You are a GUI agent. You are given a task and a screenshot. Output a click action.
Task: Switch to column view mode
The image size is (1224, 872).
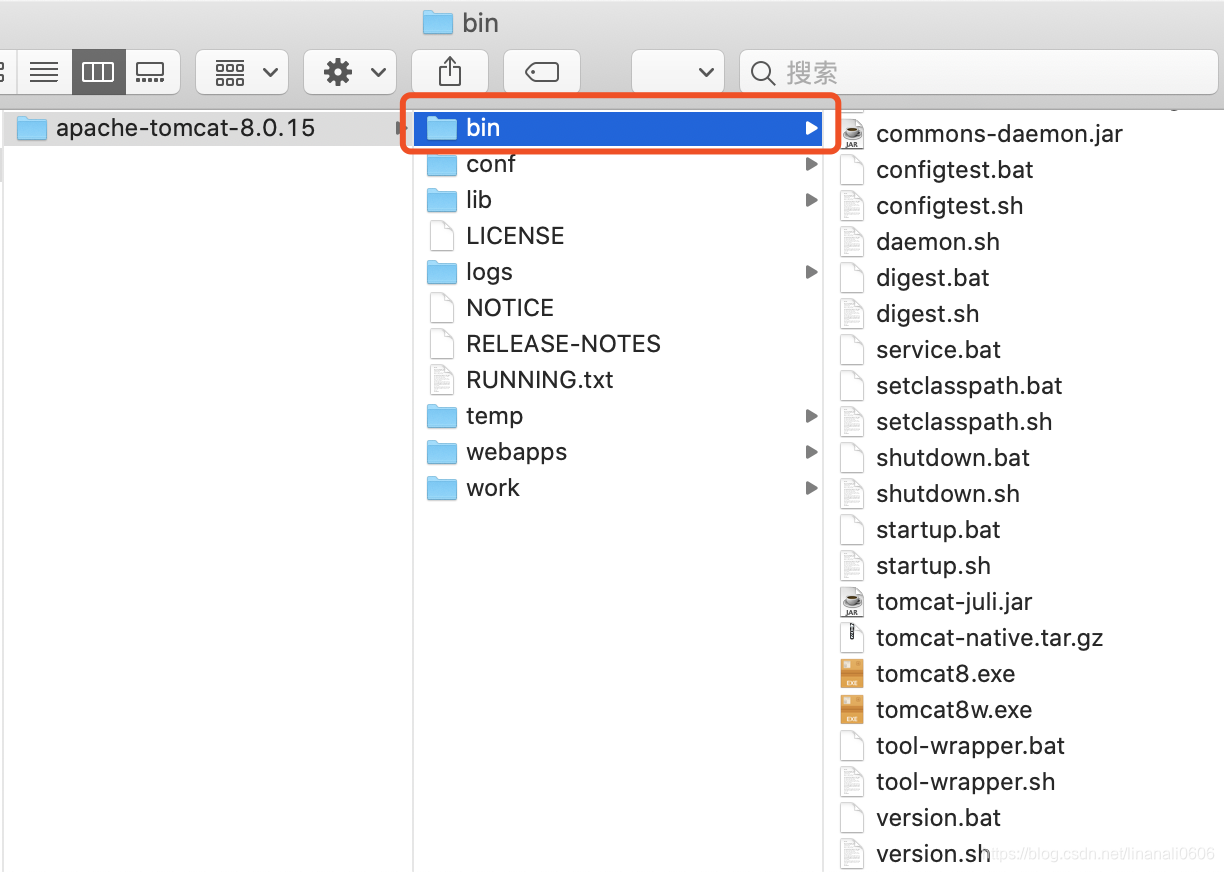coord(98,72)
